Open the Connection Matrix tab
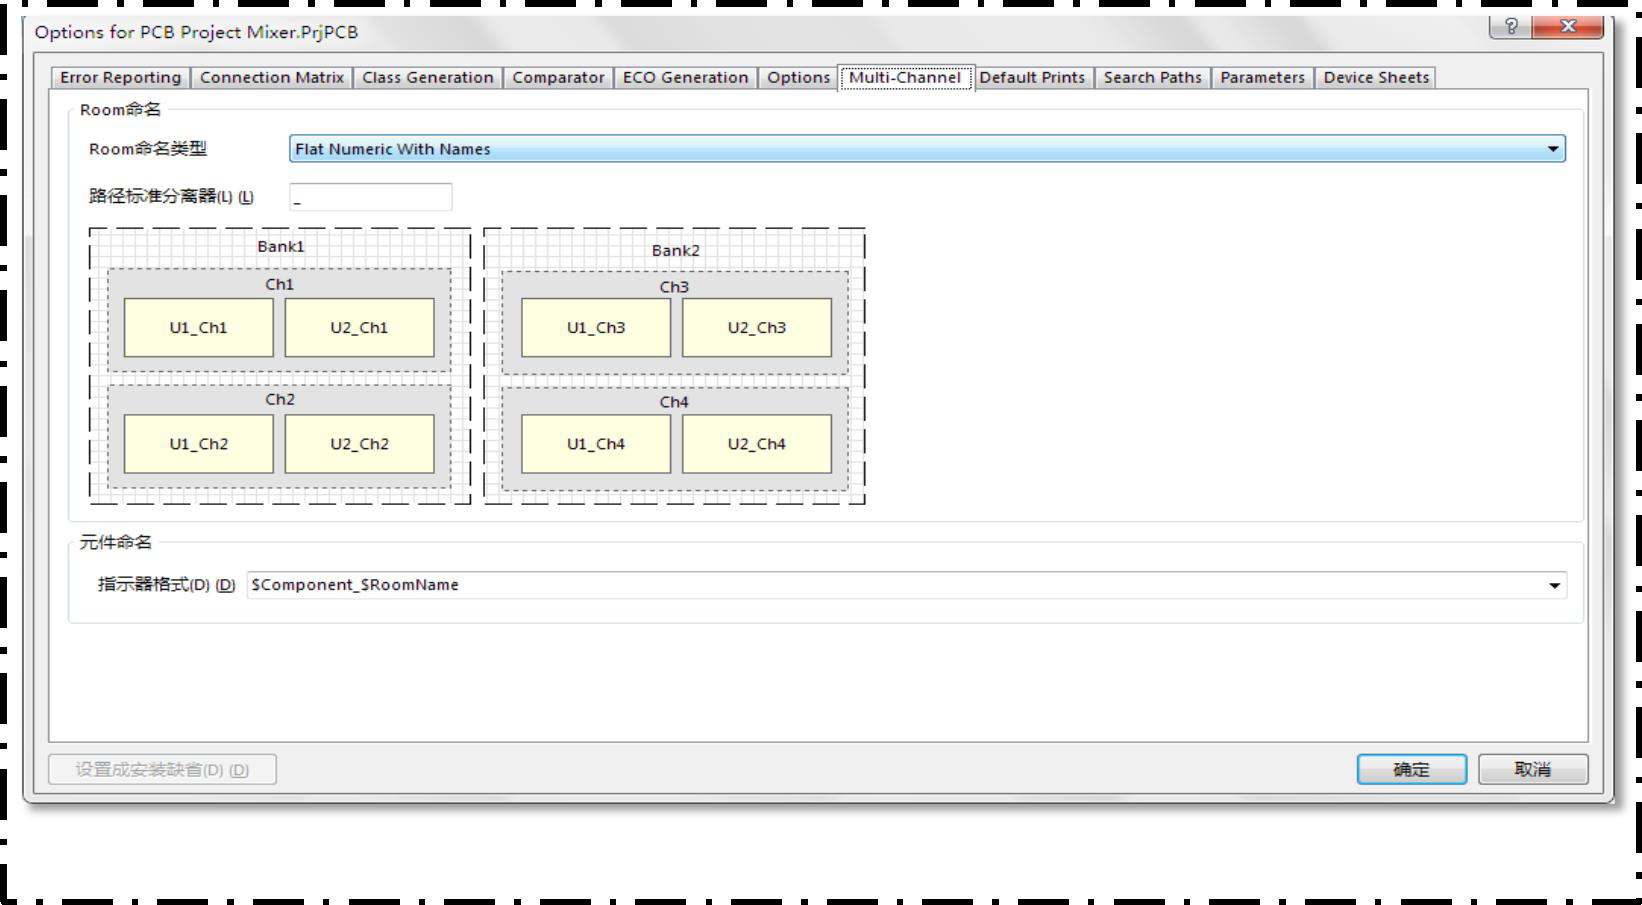The width and height of the screenshot is (1642, 905). point(271,78)
